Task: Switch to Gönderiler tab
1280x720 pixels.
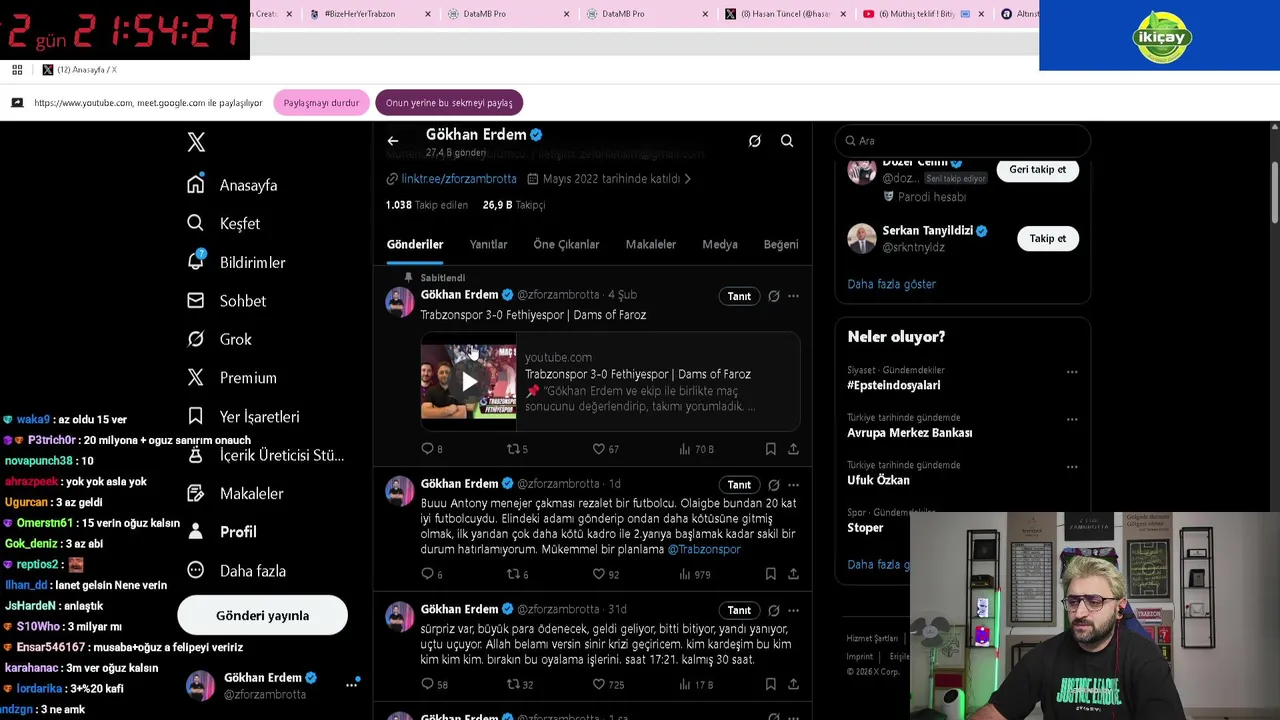Action: [x=415, y=244]
